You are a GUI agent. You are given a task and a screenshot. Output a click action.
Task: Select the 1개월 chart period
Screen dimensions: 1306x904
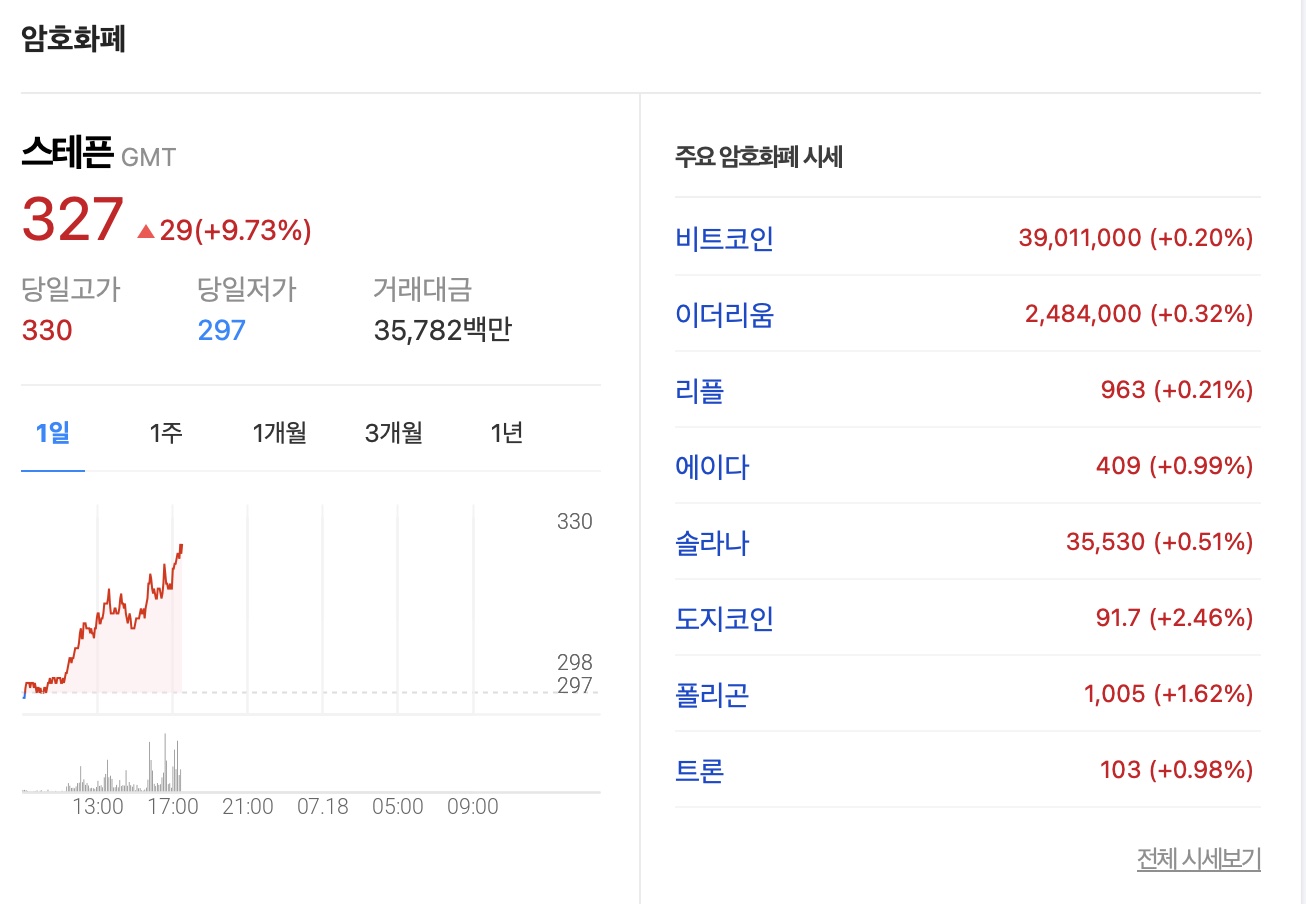coord(277,432)
